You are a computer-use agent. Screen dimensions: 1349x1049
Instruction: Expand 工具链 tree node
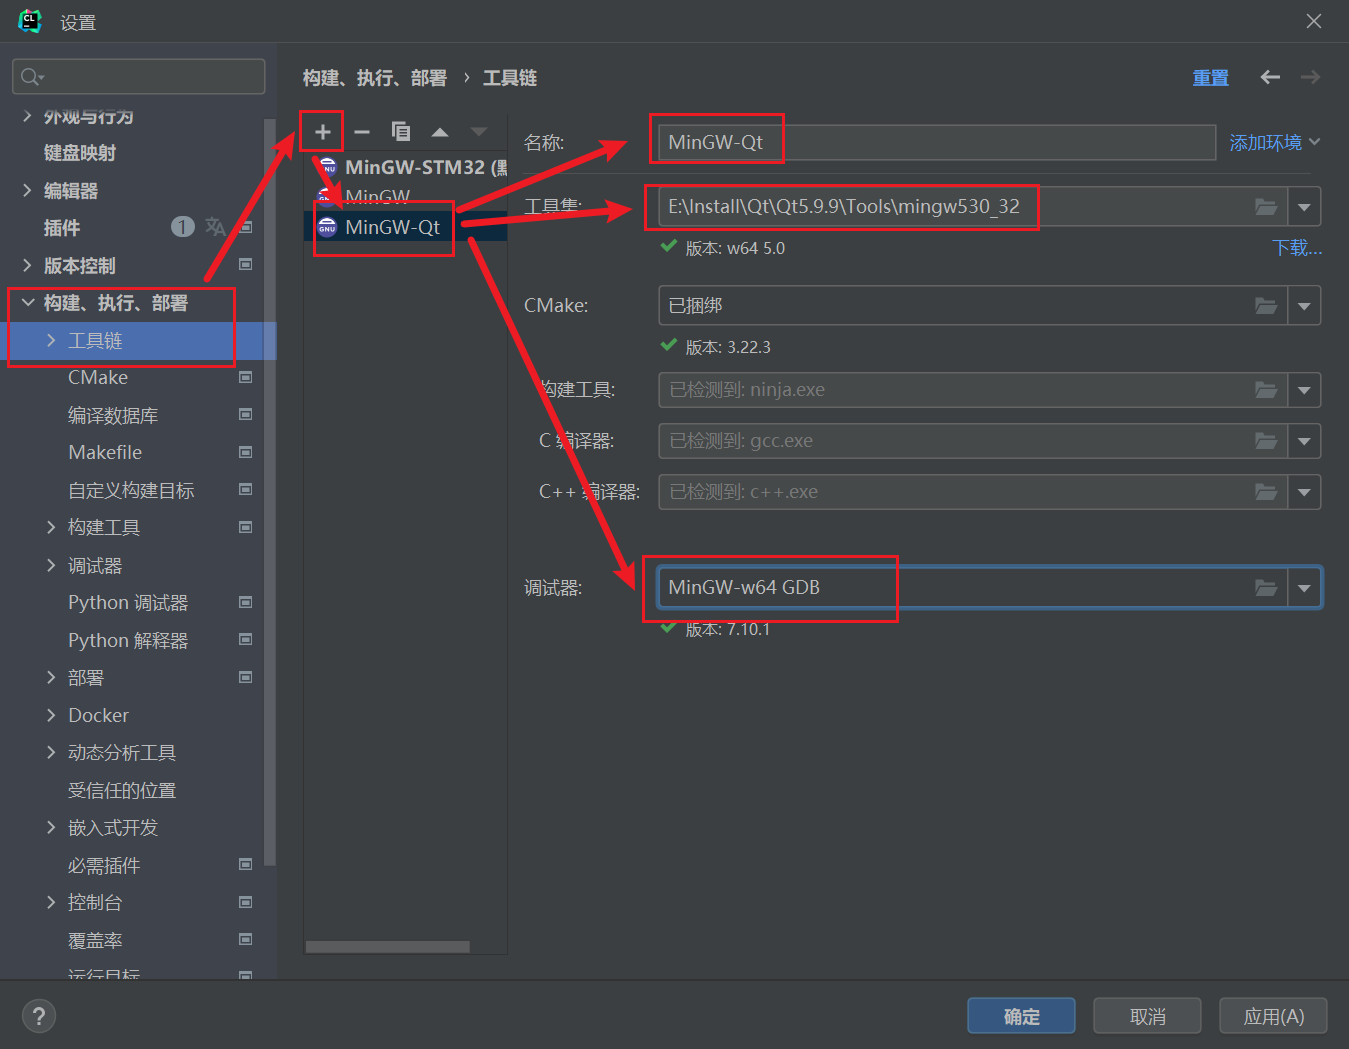click(51, 340)
